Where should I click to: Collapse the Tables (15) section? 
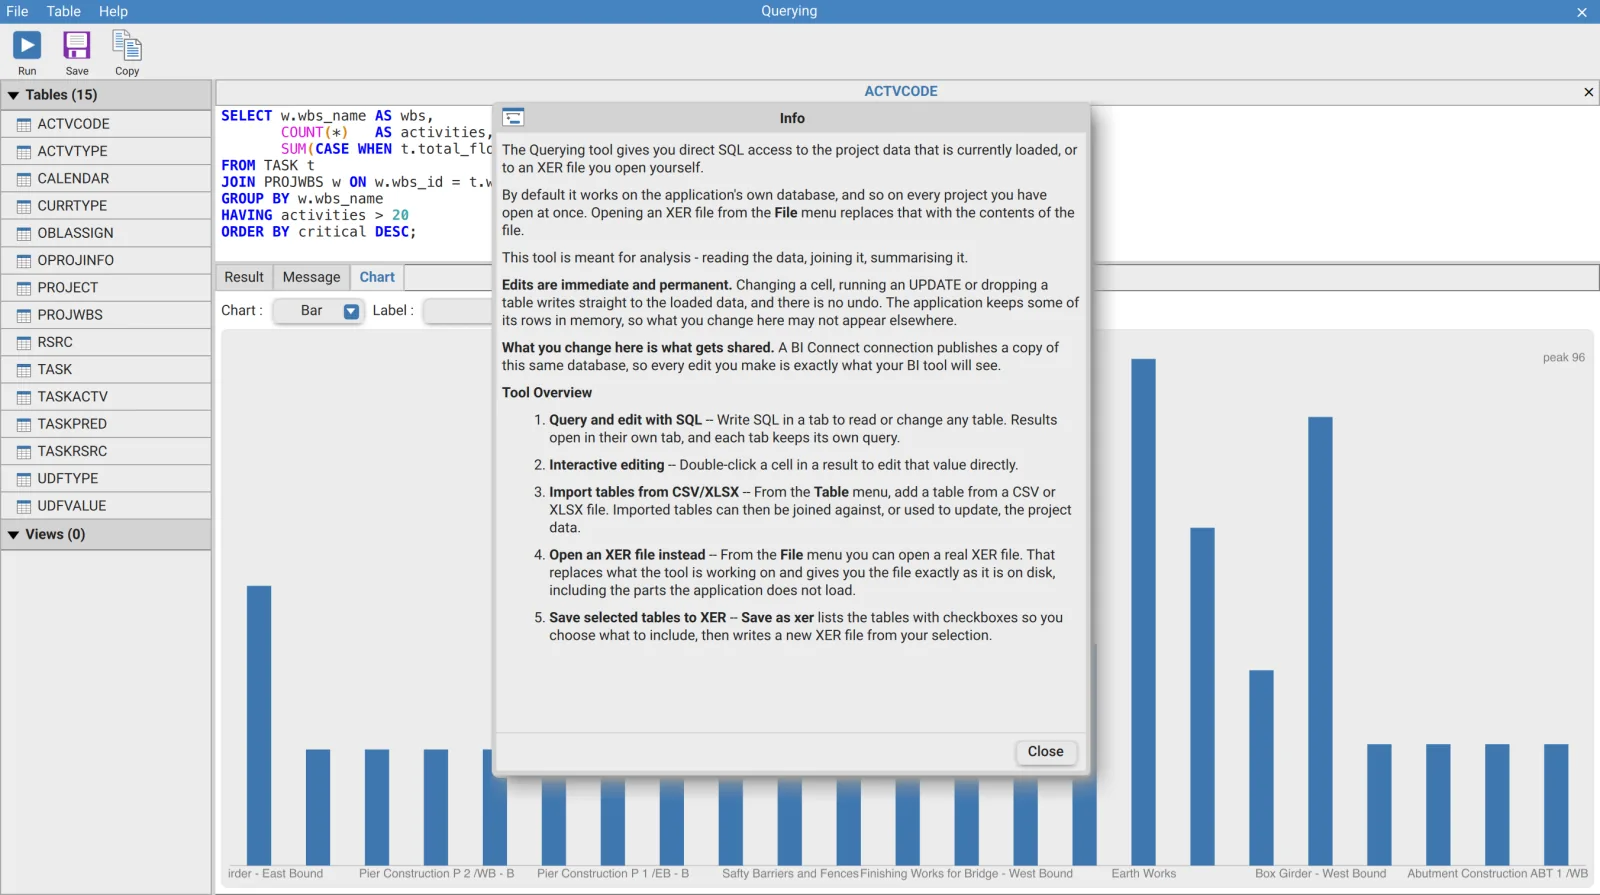coord(14,95)
